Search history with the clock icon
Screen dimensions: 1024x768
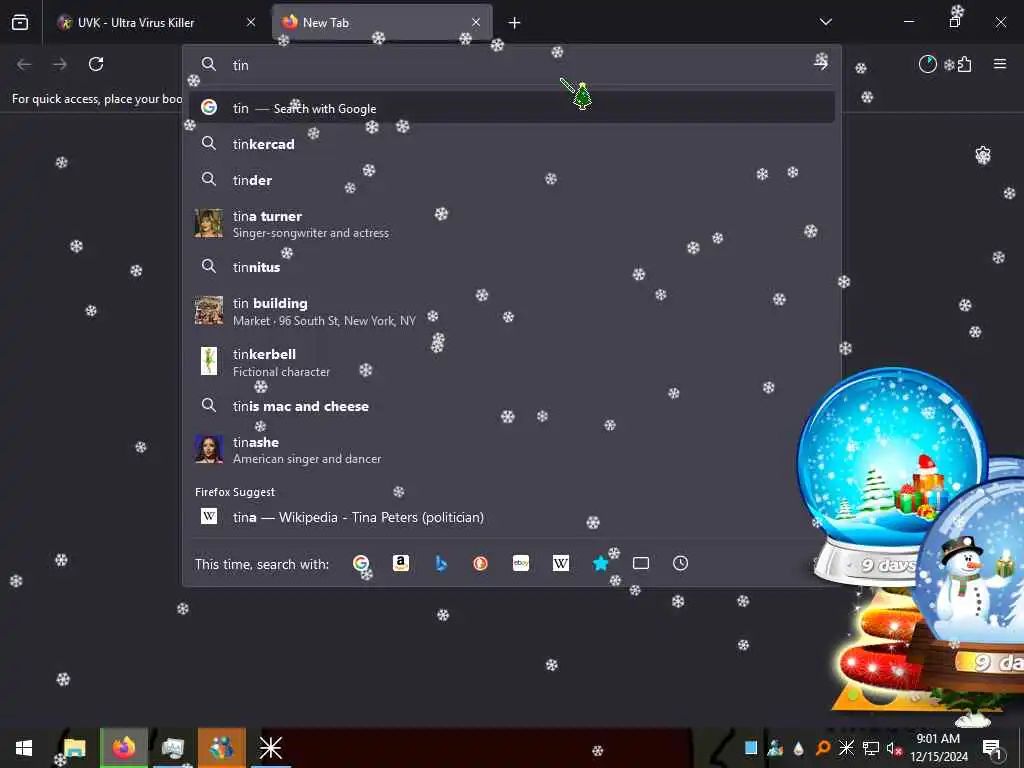point(680,563)
